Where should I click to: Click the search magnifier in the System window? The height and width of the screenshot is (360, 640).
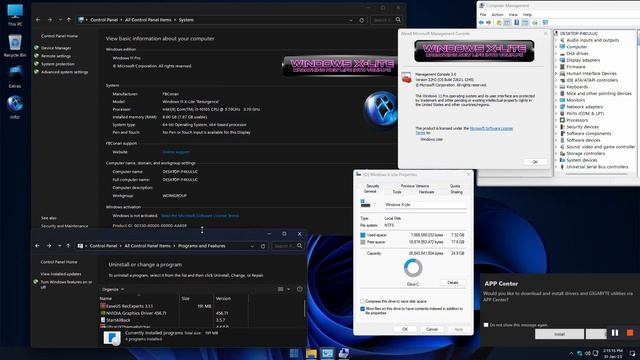(x=398, y=20)
